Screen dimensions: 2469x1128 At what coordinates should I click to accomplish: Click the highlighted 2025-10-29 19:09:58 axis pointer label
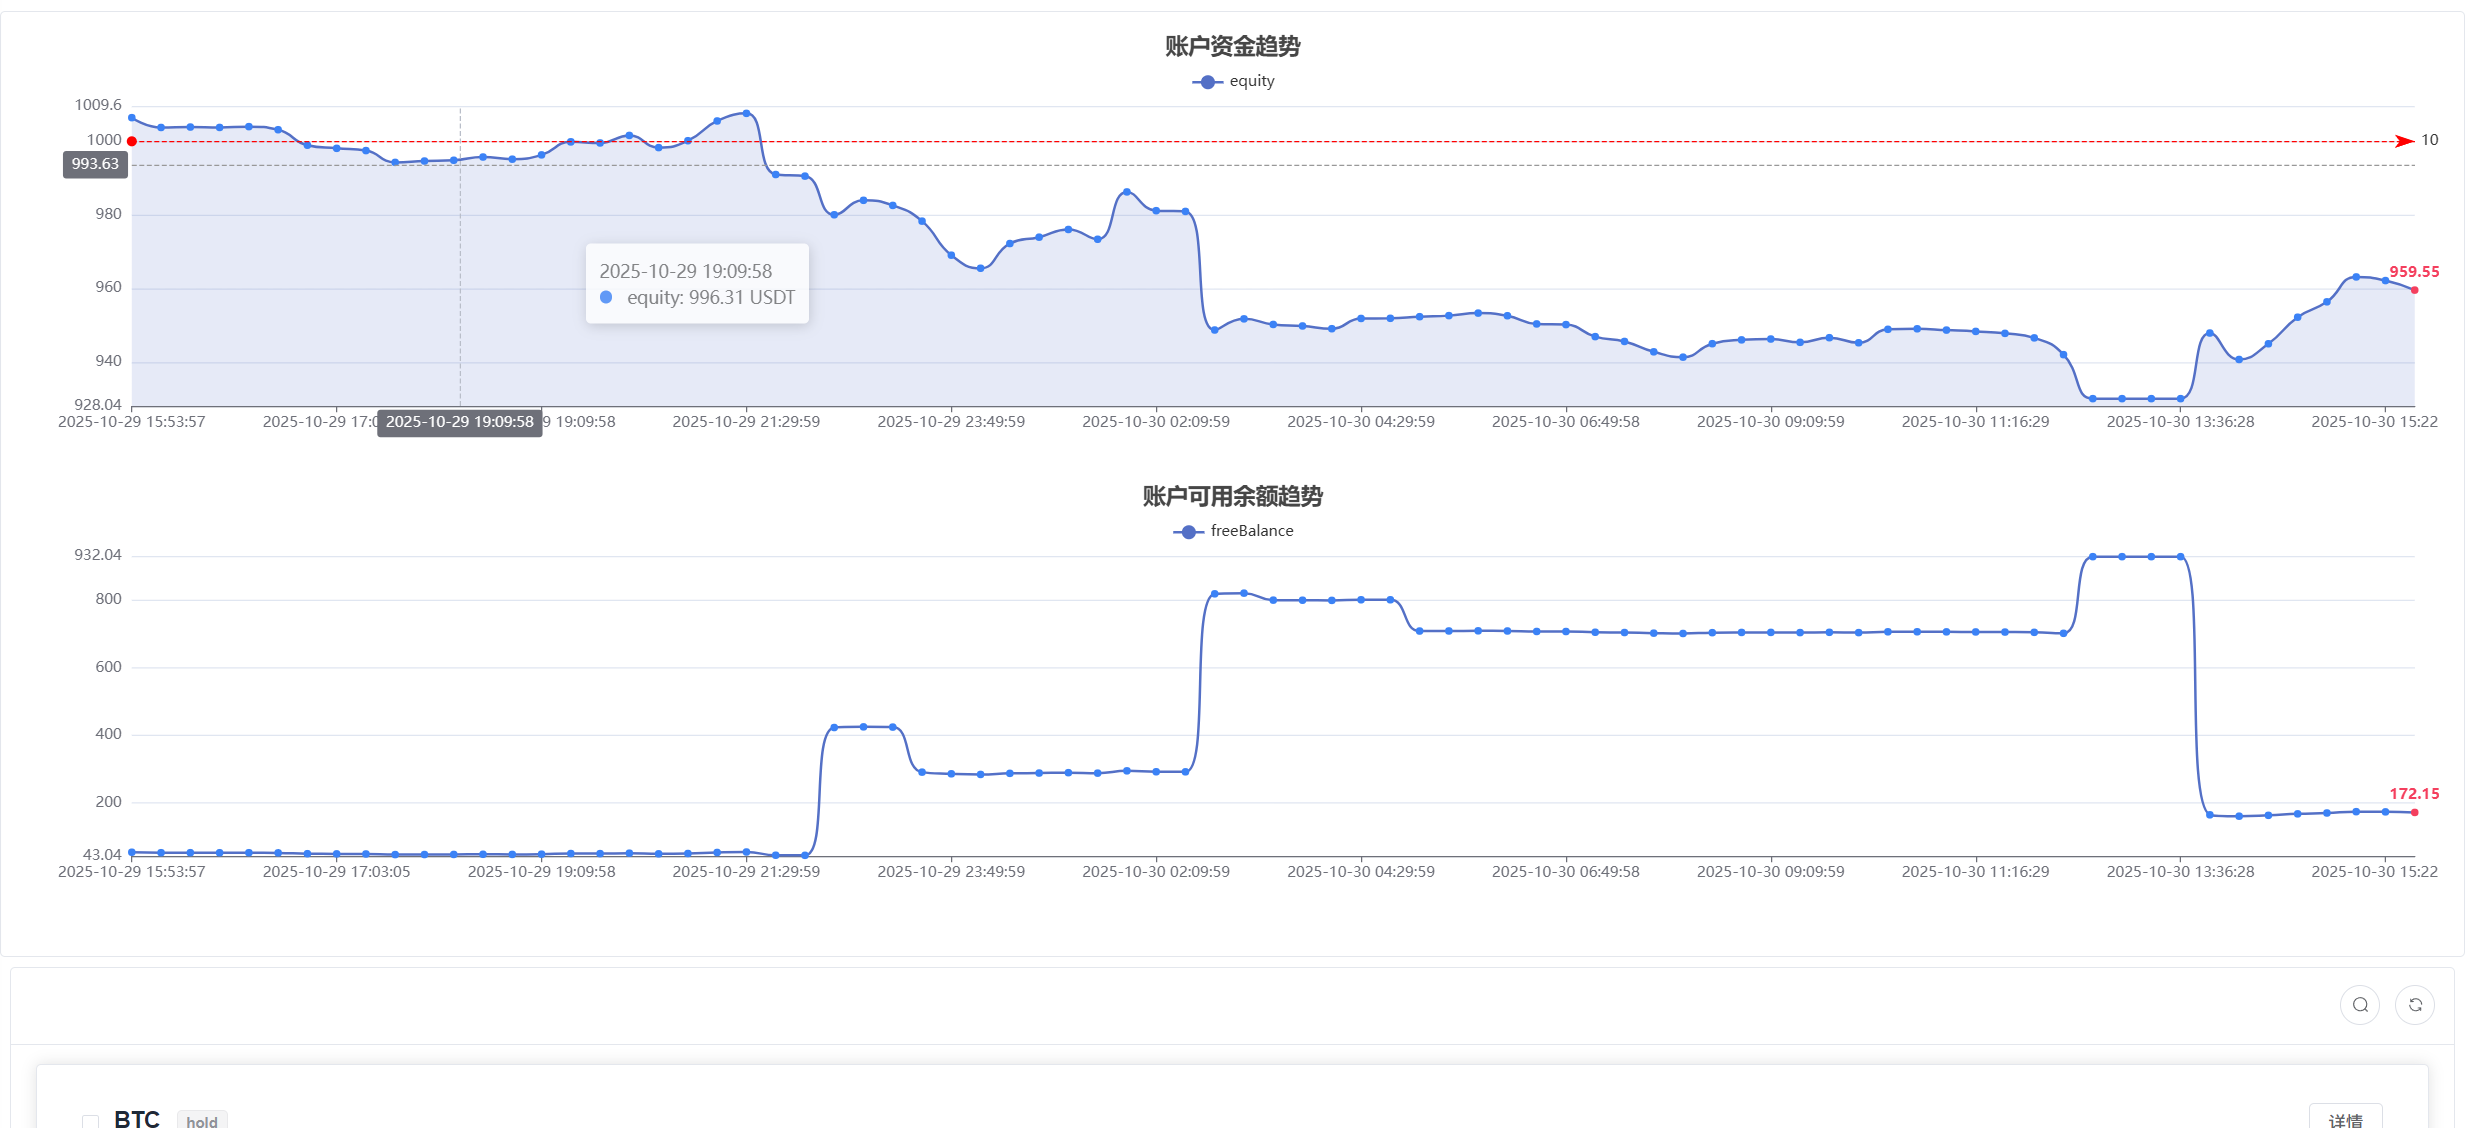coord(459,422)
